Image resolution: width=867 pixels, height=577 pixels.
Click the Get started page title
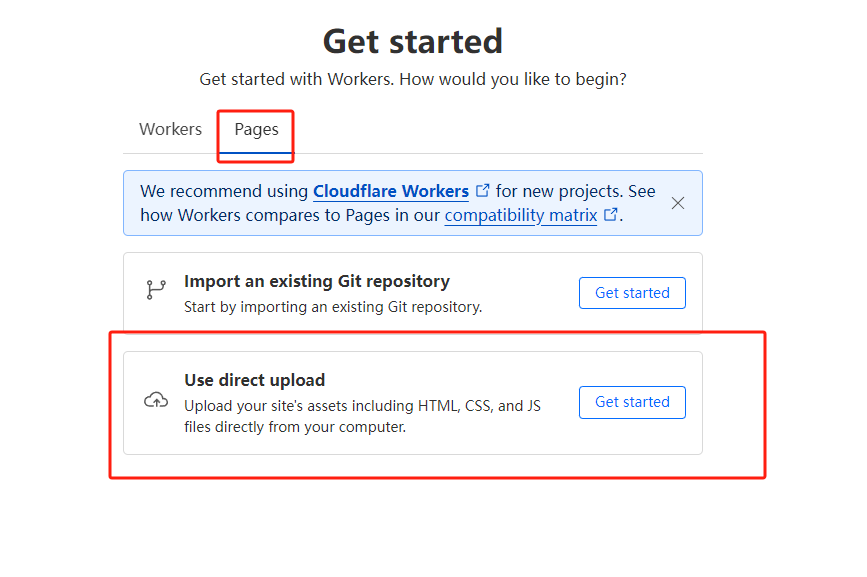(x=413, y=41)
